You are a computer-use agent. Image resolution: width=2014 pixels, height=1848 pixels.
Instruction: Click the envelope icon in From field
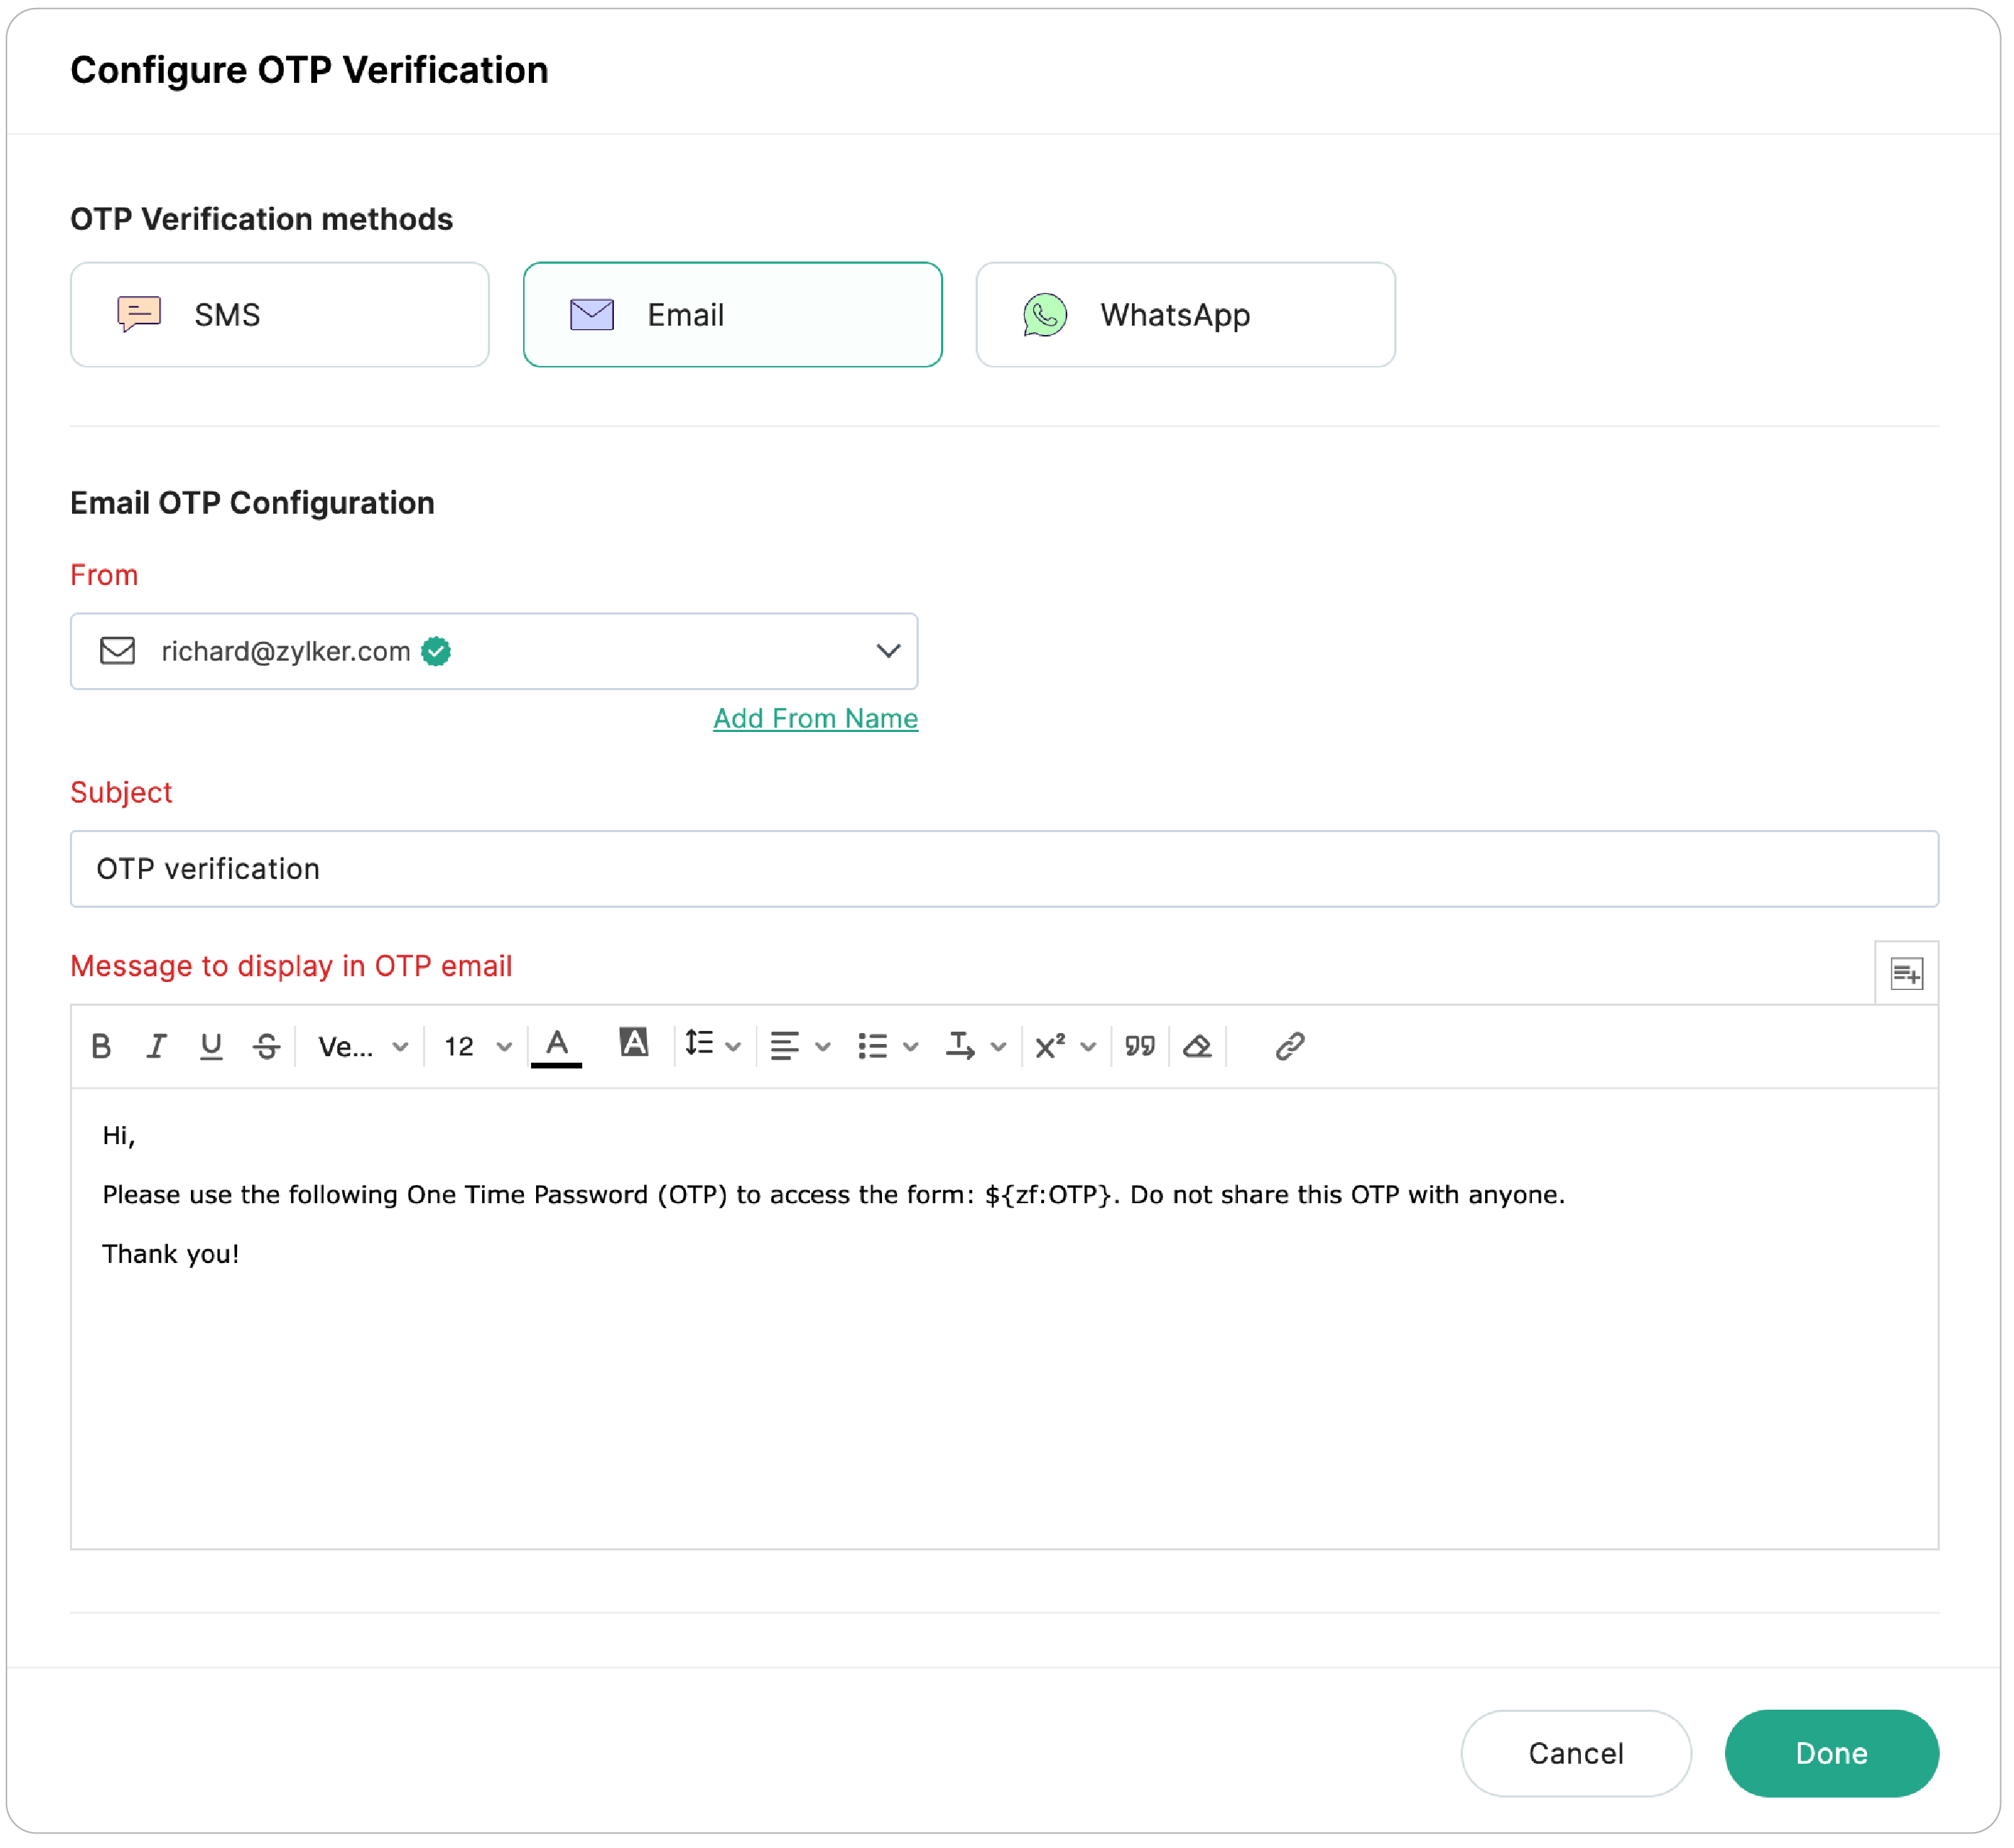coord(118,652)
